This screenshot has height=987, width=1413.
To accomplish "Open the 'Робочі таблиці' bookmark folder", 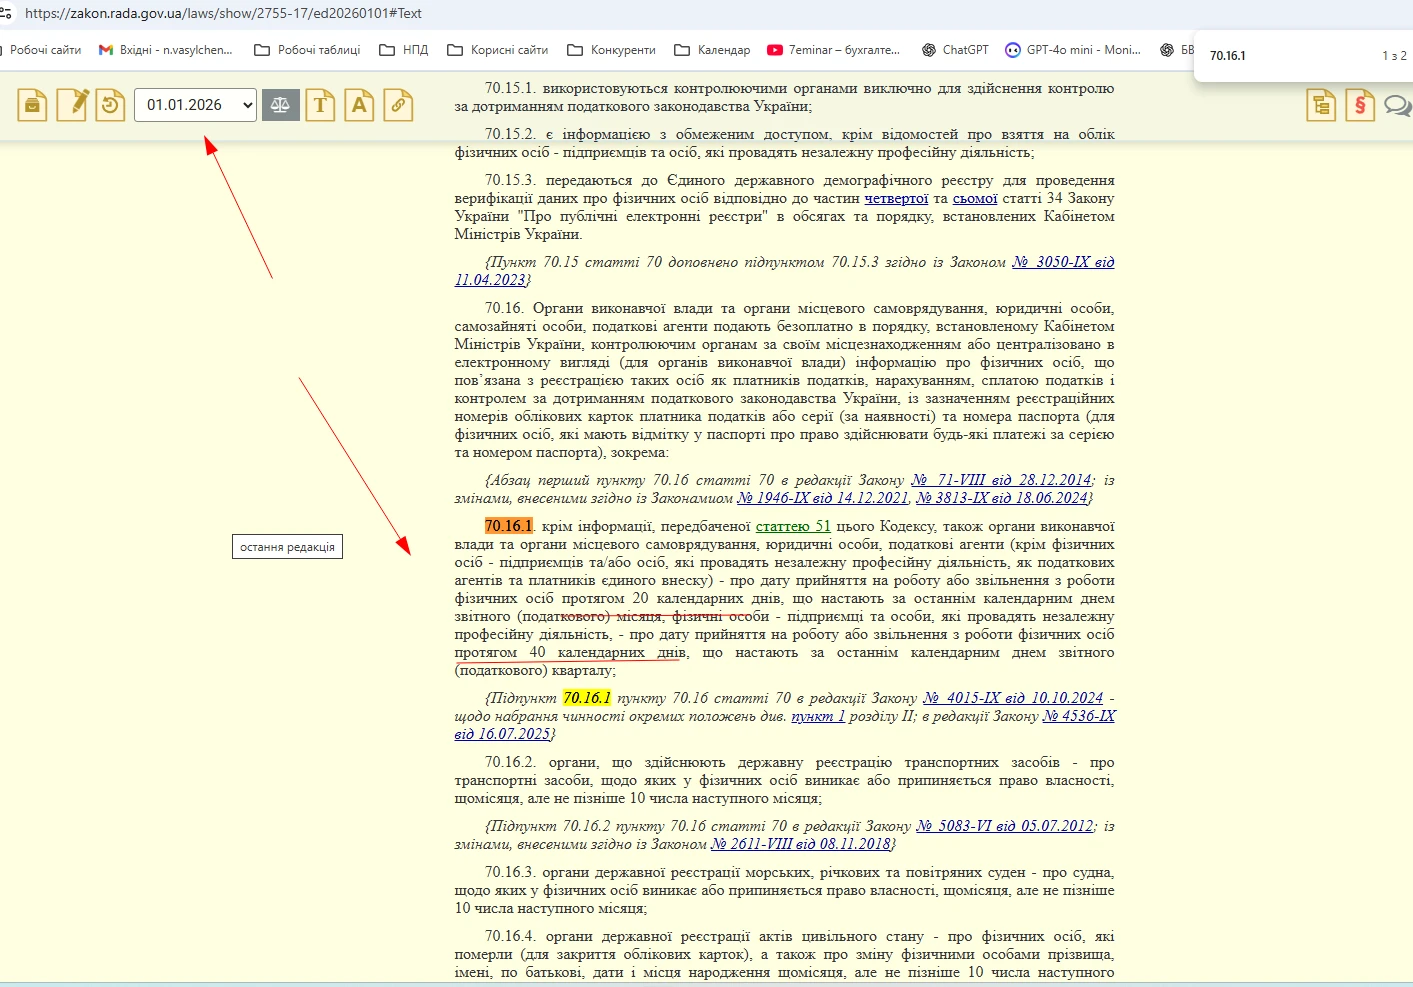I will click(307, 50).
